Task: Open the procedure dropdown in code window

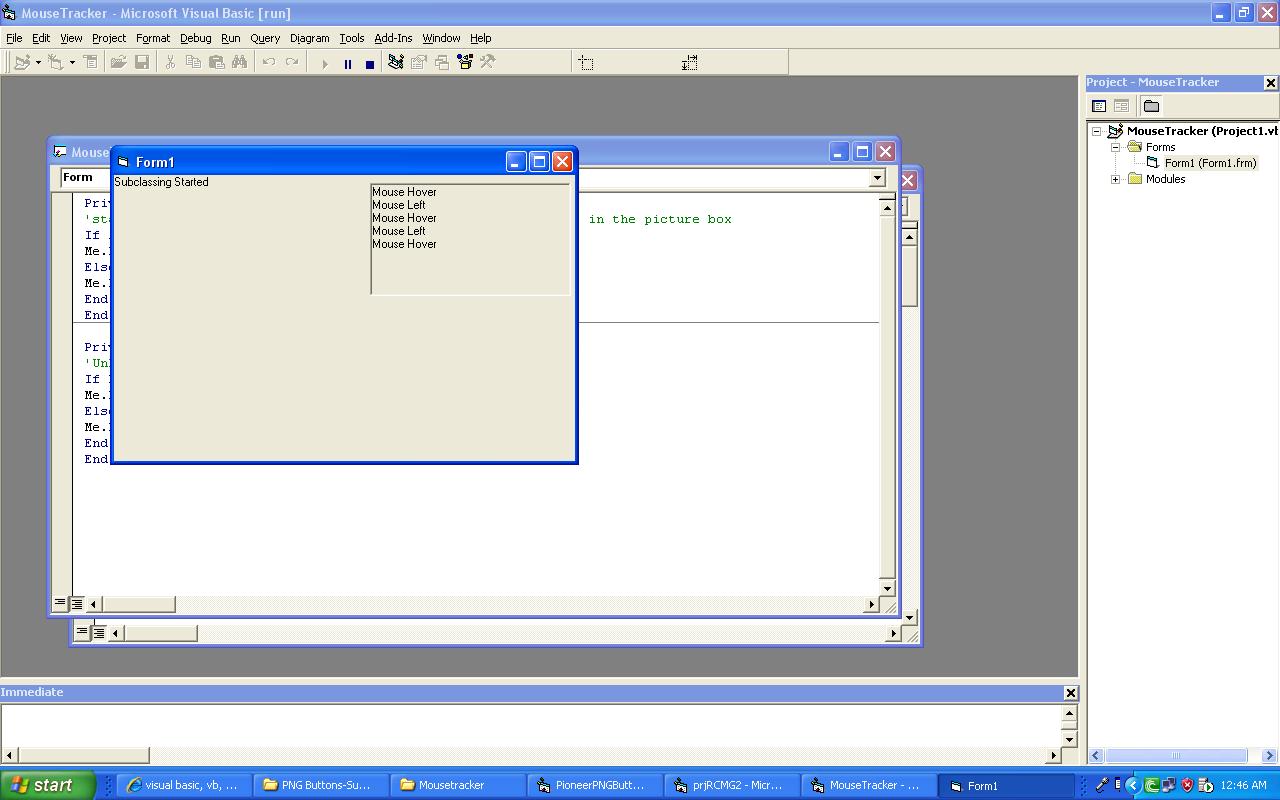Action: pyautogui.click(x=877, y=178)
